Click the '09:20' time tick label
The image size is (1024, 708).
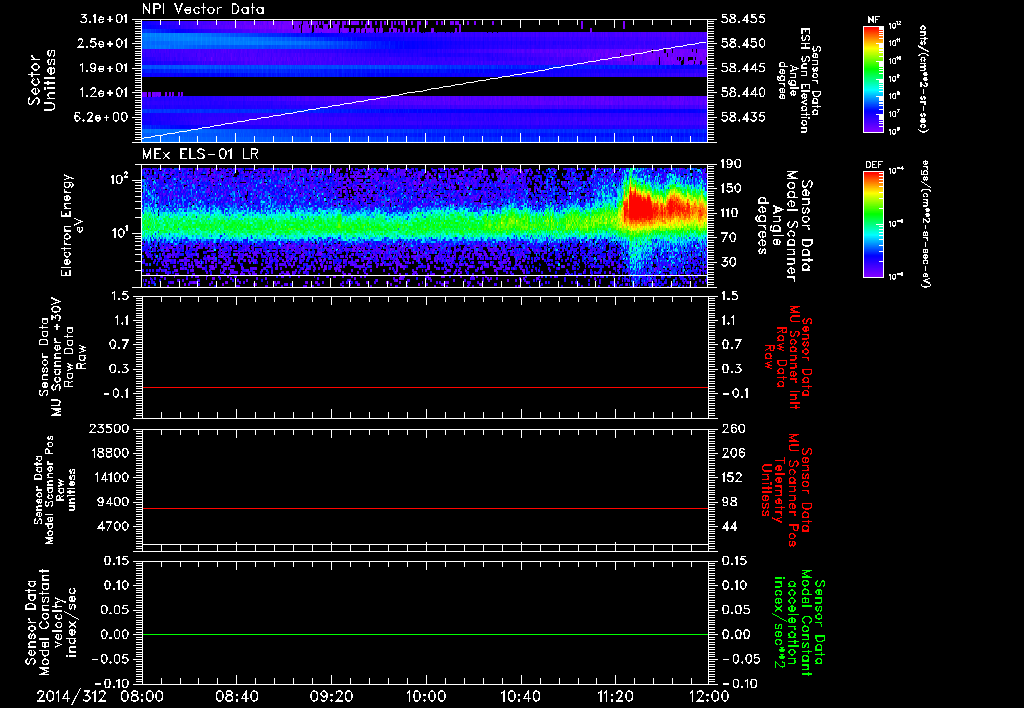[x=330, y=696]
